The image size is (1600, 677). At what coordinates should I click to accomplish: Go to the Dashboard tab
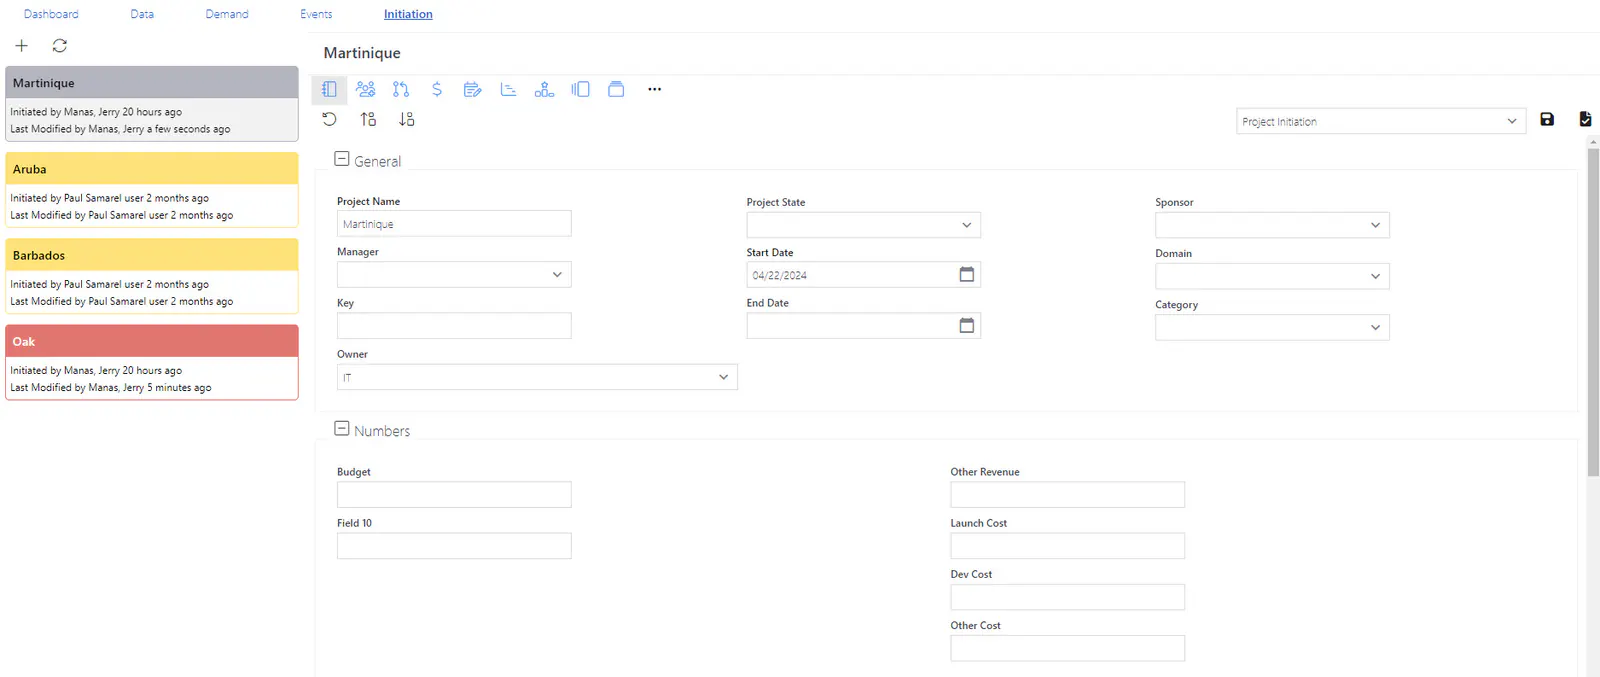click(51, 14)
